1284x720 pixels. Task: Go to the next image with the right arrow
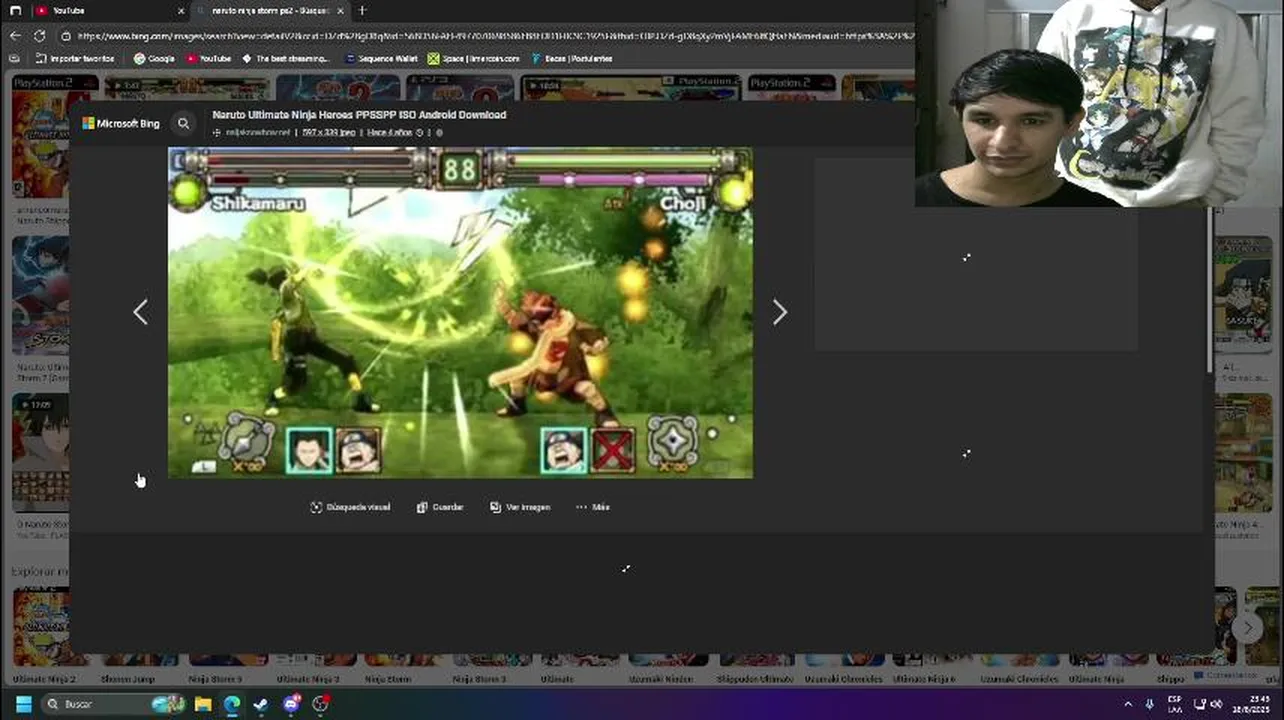779,312
